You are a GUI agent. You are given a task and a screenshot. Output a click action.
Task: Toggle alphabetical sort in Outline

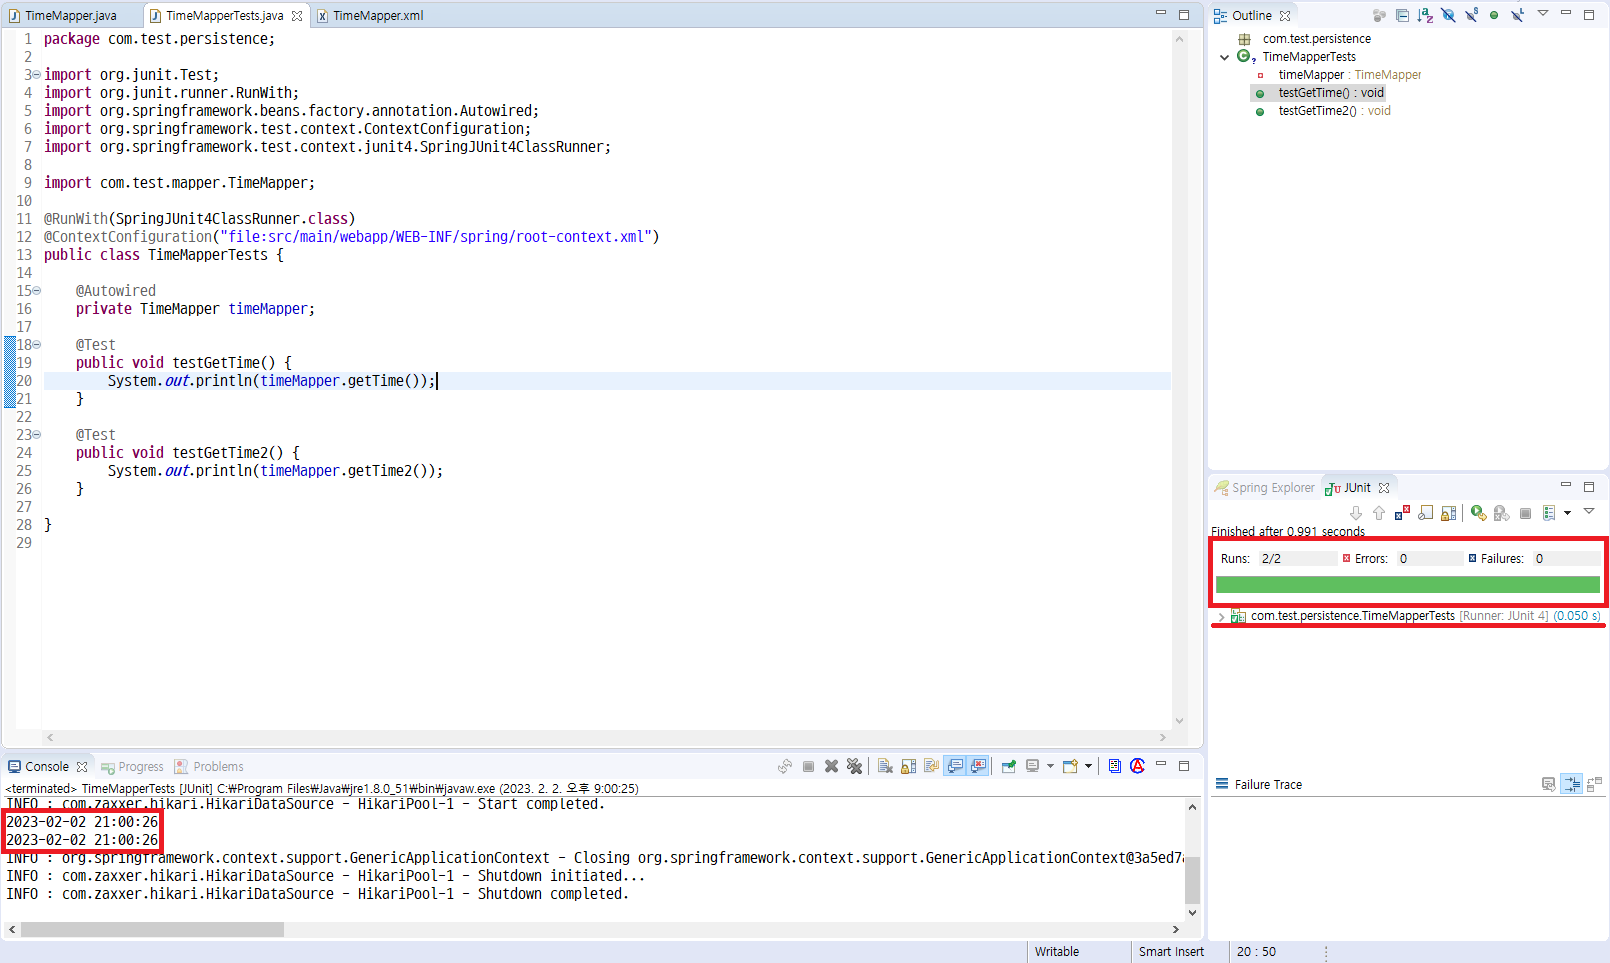point(1425,15)
